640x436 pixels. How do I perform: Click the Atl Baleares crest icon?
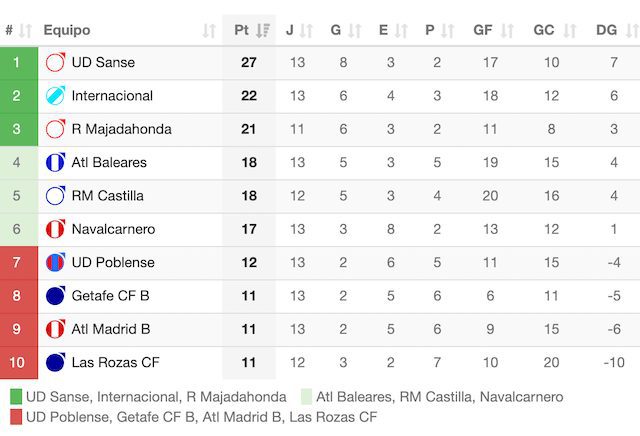[56, 162]
